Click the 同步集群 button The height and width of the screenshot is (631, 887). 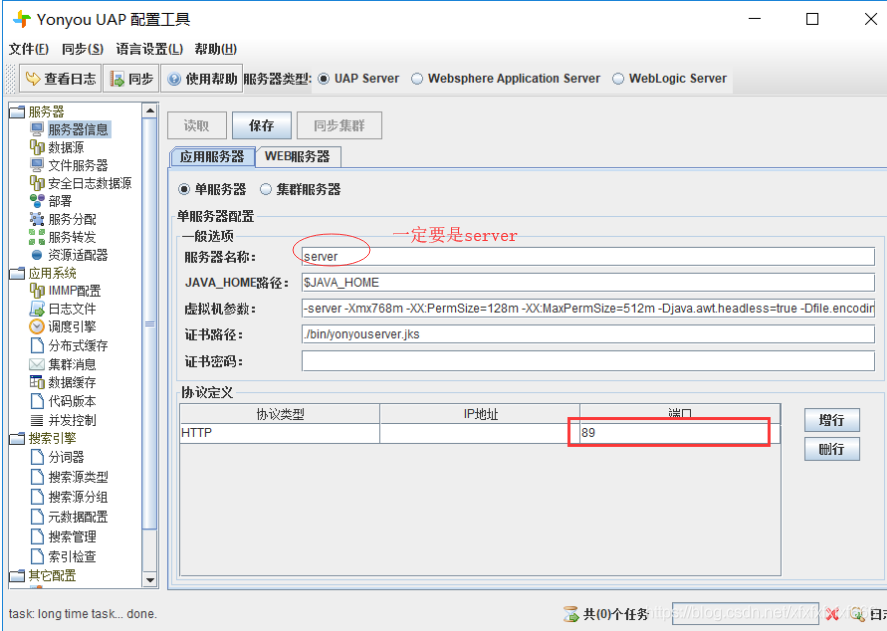coord(339,126)
